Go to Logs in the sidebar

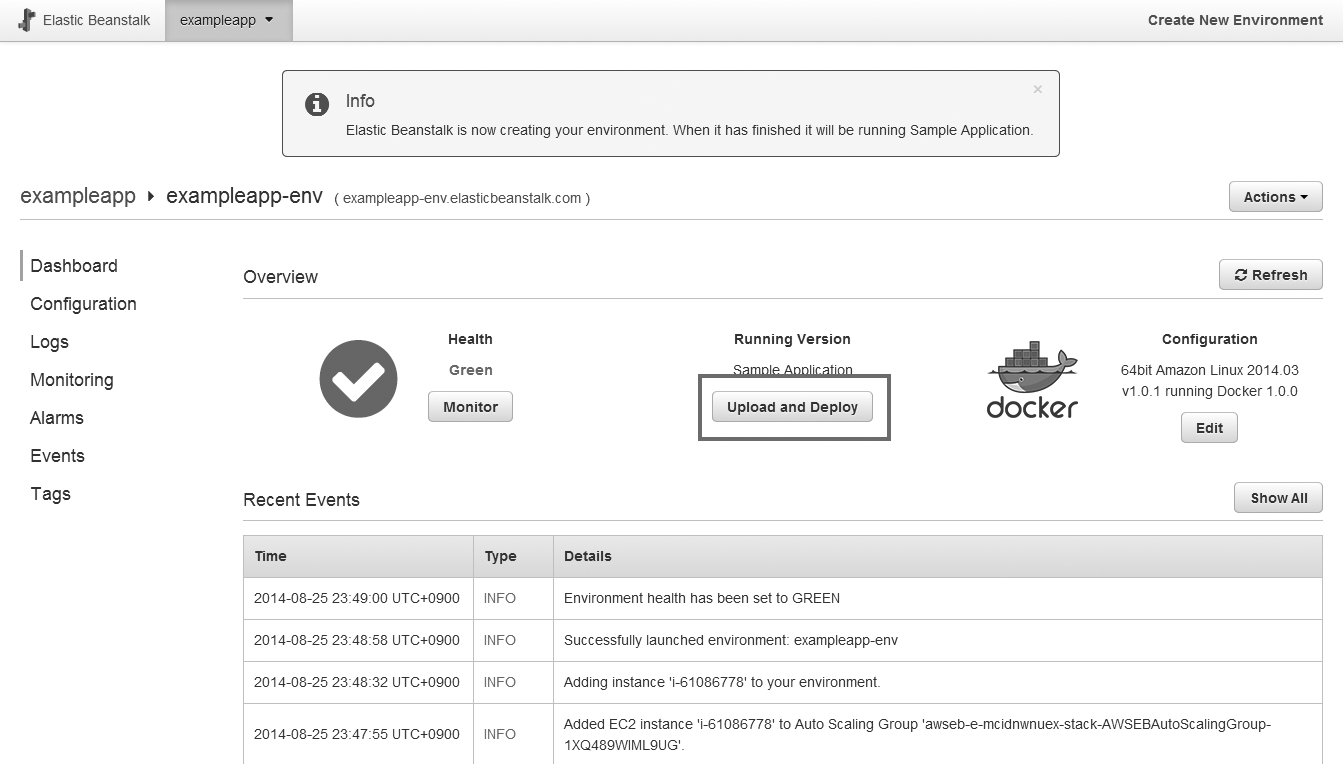click(49, 342)
